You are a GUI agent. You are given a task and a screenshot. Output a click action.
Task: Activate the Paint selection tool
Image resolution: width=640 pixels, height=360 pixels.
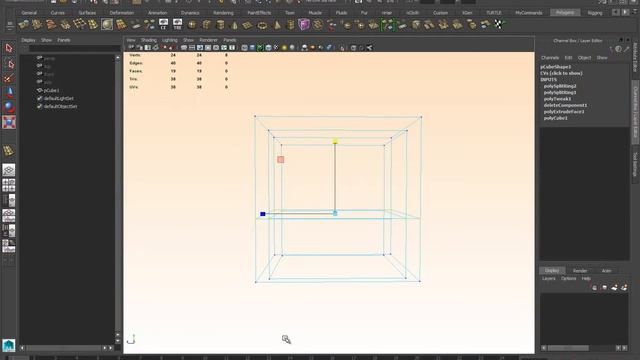click(x=9, y=78)
